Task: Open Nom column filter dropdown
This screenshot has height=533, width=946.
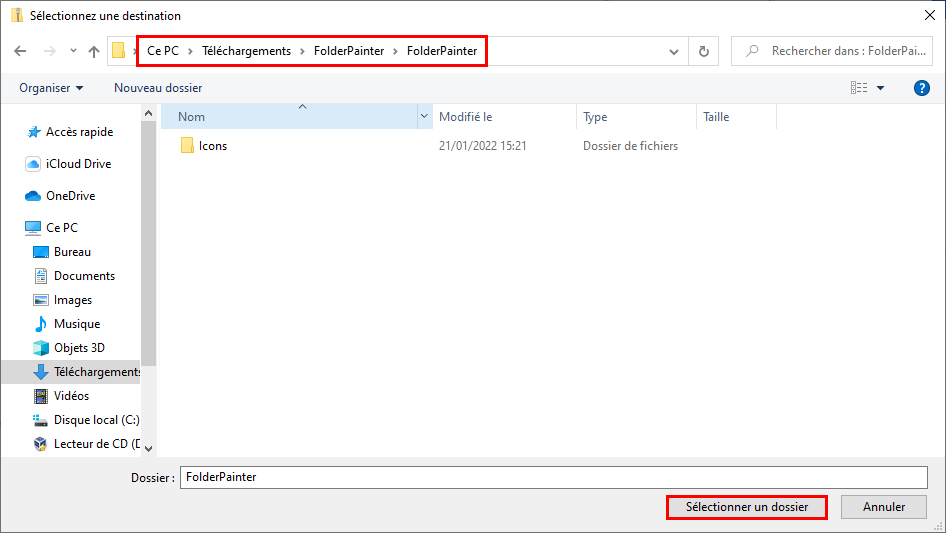Action: pos(424,116)
